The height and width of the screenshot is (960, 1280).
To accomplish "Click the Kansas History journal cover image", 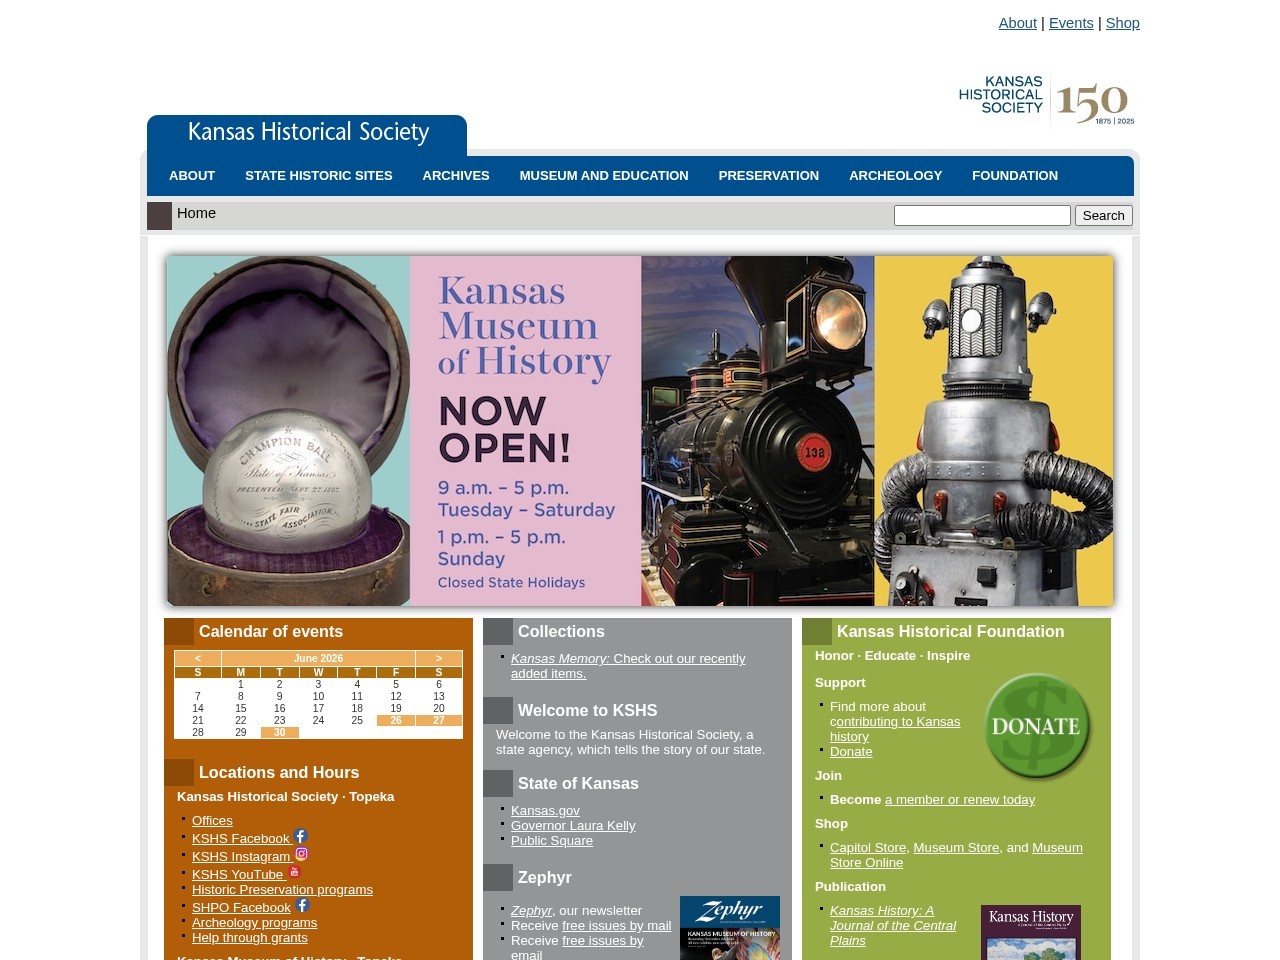I will (1031, 933).
